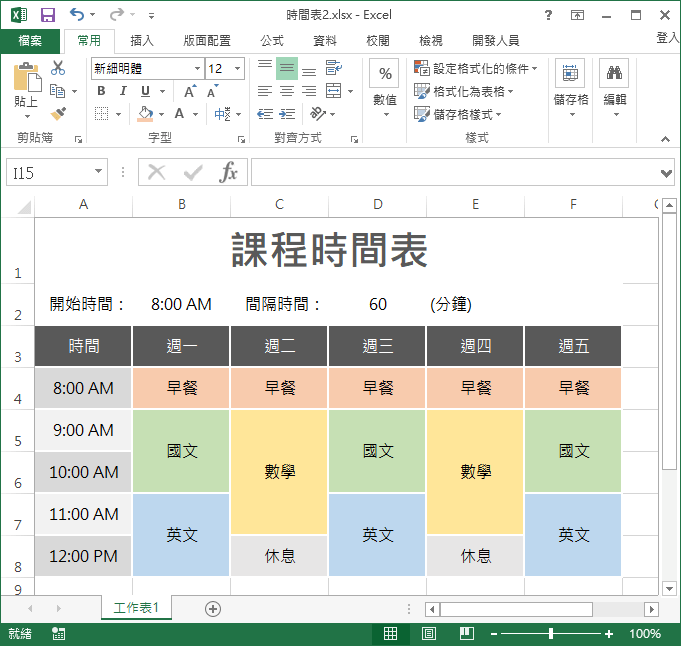The image size is (681, 646).
Task: Cut selection with the scissors icon
Action: point(58,68)
